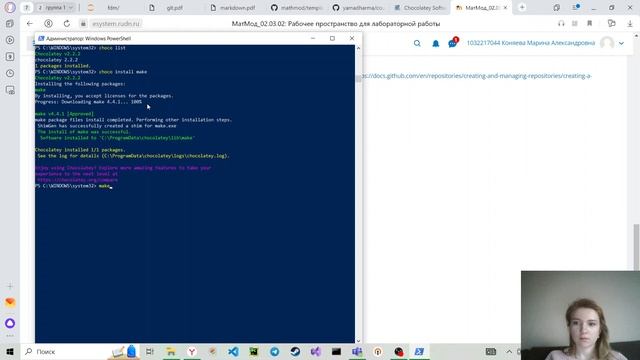
Task: Open the site search magnifier icon
Action: pyautogui.click(x=417, y=43)
